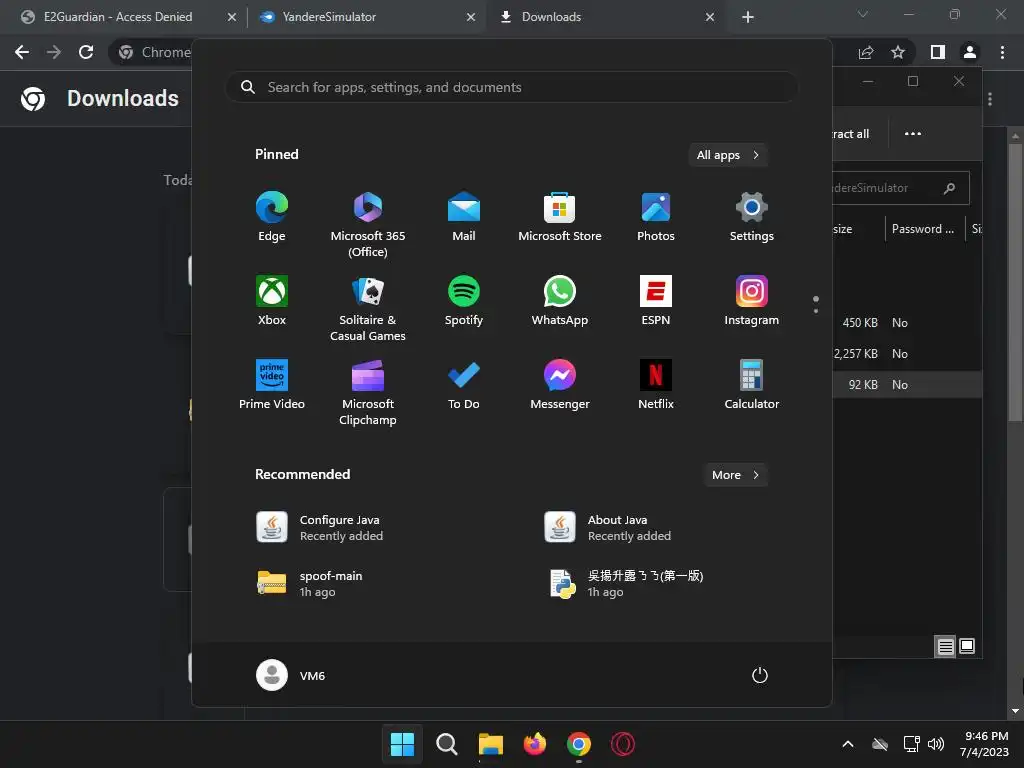Open taskbar Search
Image resolution: width=1024 pixels, height=768 pixels.
[447, 744]
